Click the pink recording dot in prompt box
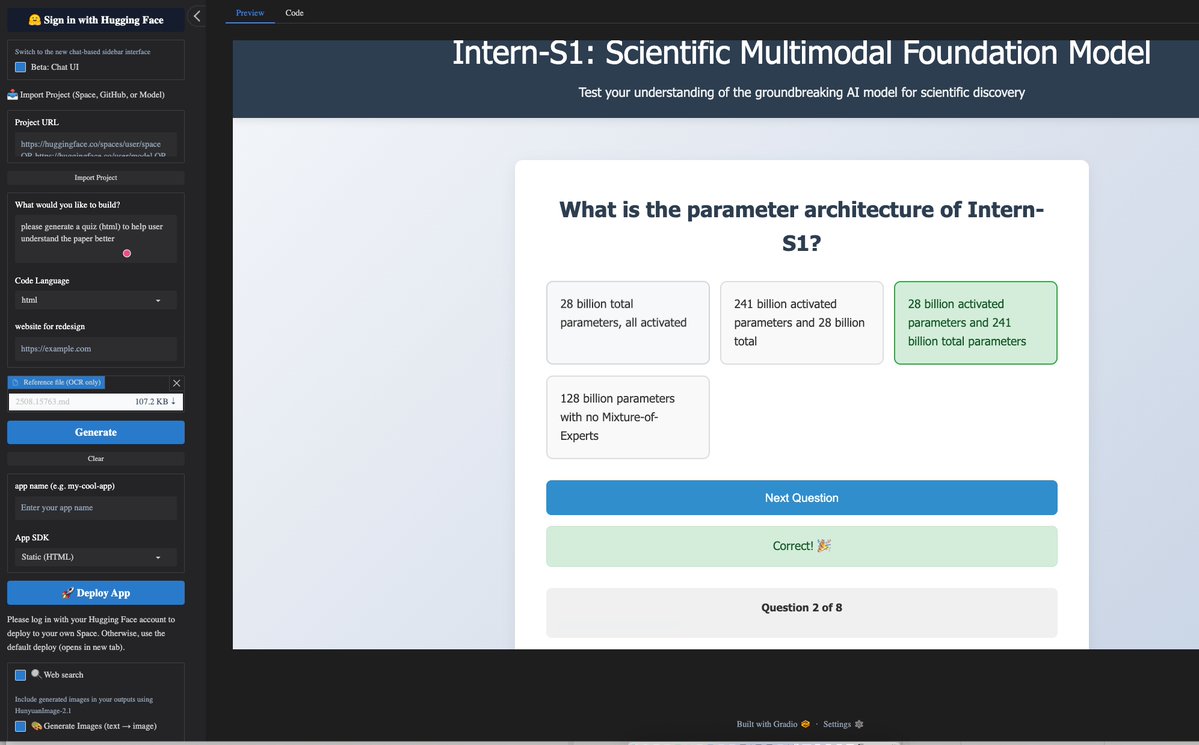Screen dimensions: 1199x745 pos(127,254)
